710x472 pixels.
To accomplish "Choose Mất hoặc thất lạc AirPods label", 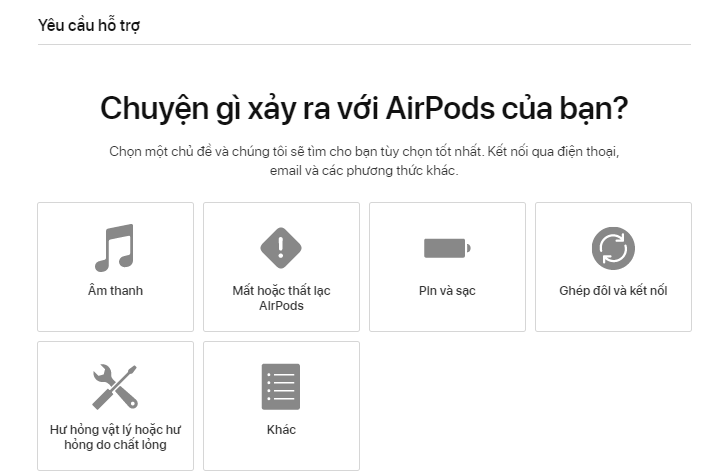I will [x=281, y=298].
